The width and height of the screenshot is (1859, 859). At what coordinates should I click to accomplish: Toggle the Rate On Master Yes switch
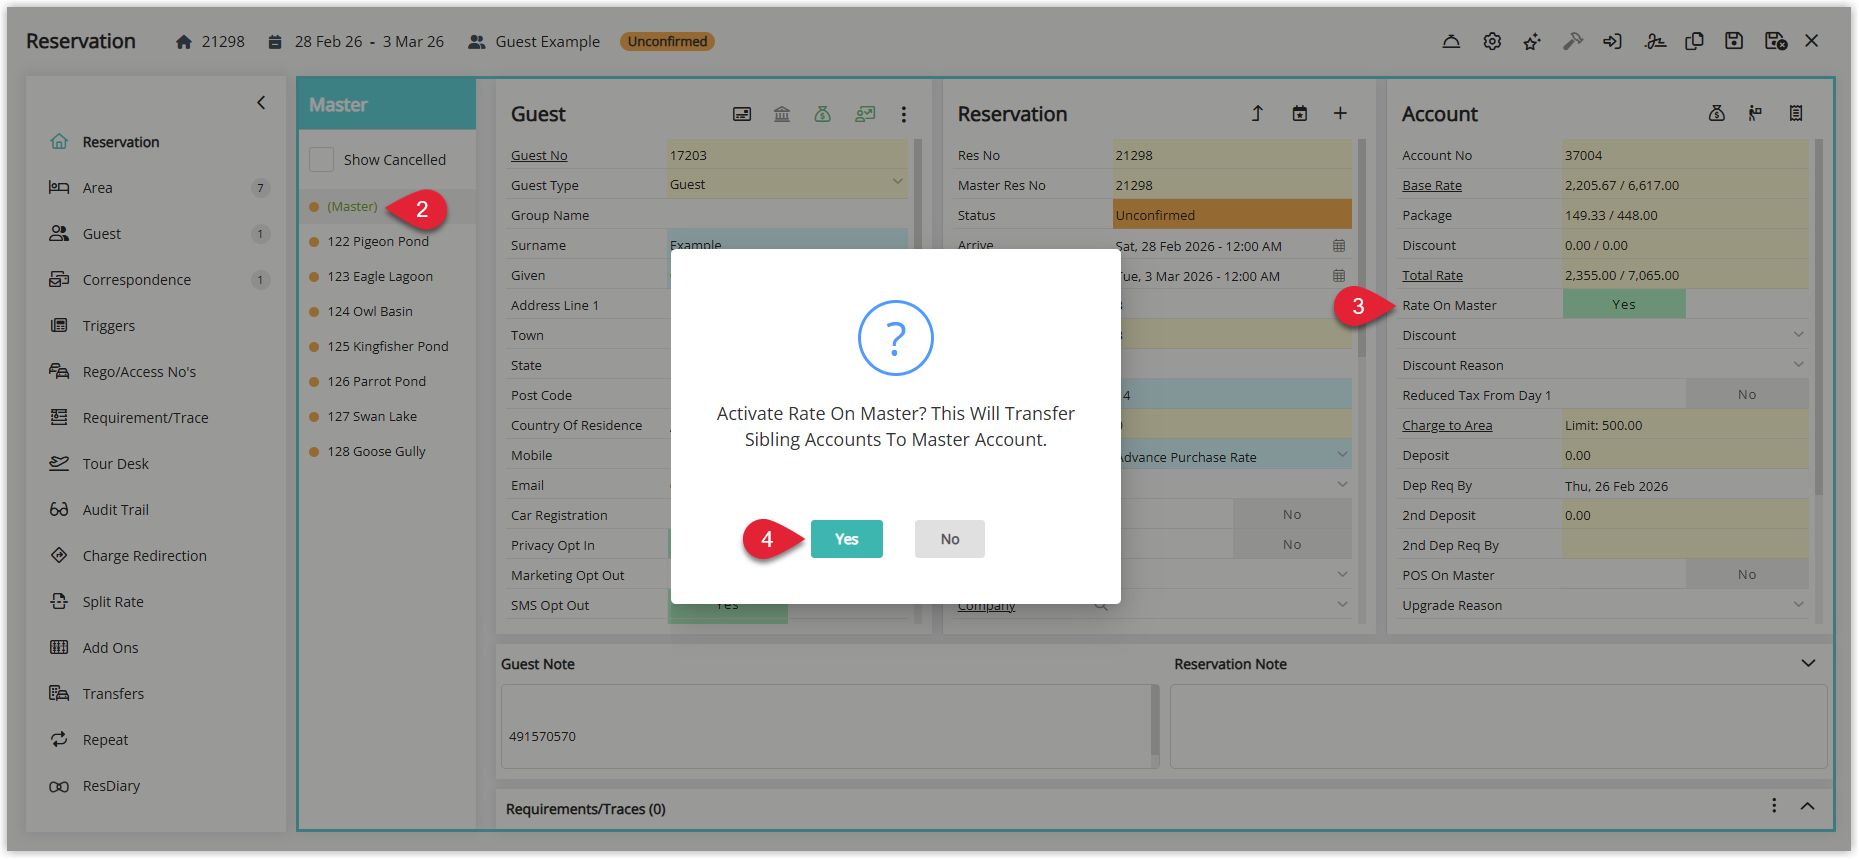(x=1624, y=305)
